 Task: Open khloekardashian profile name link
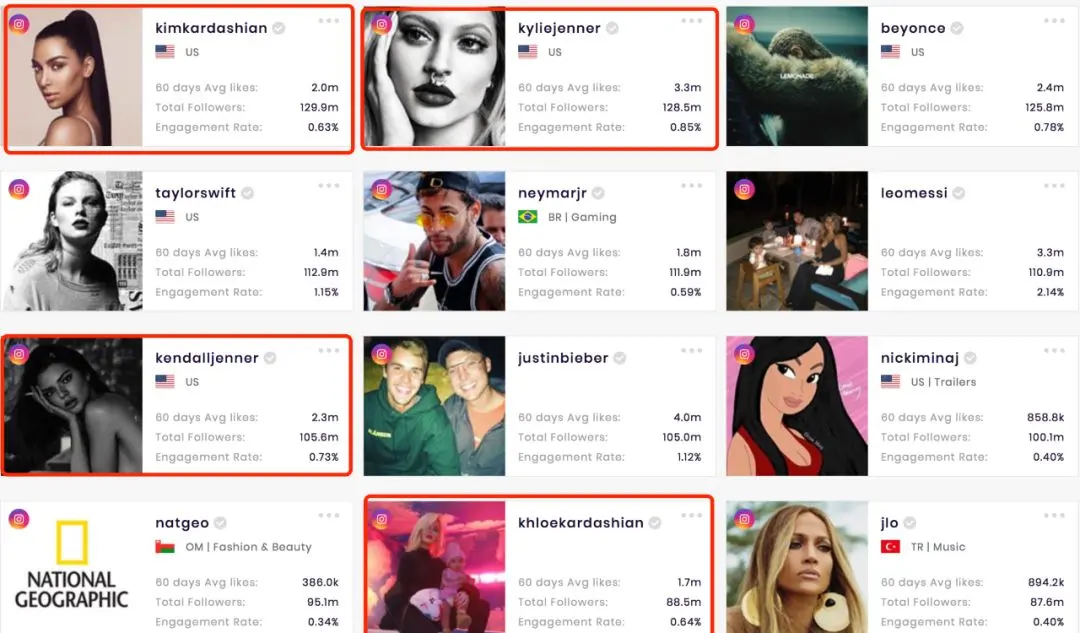click(x=581, y=523)
